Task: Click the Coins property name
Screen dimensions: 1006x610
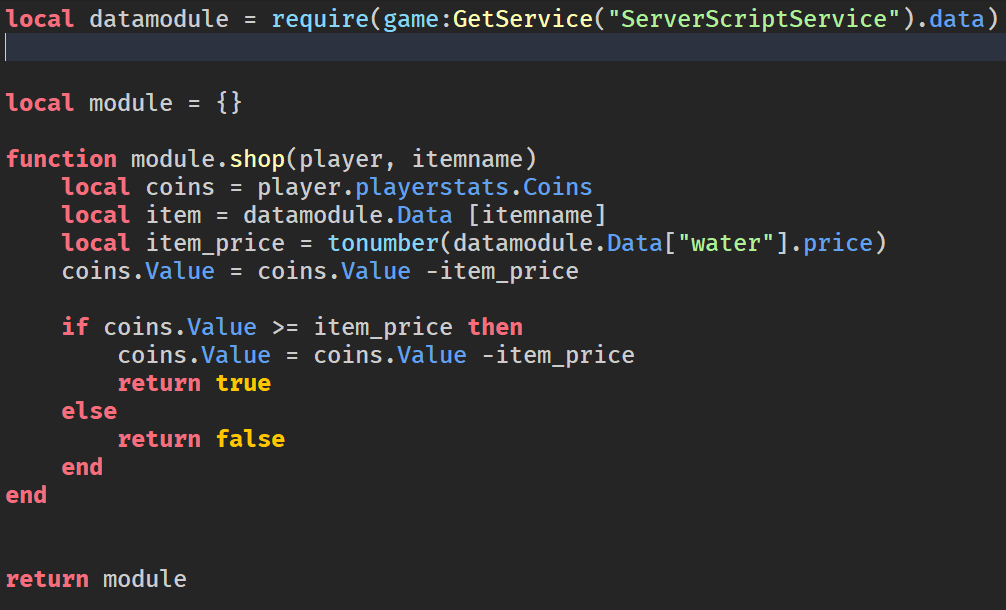Action: pos(556,186)
